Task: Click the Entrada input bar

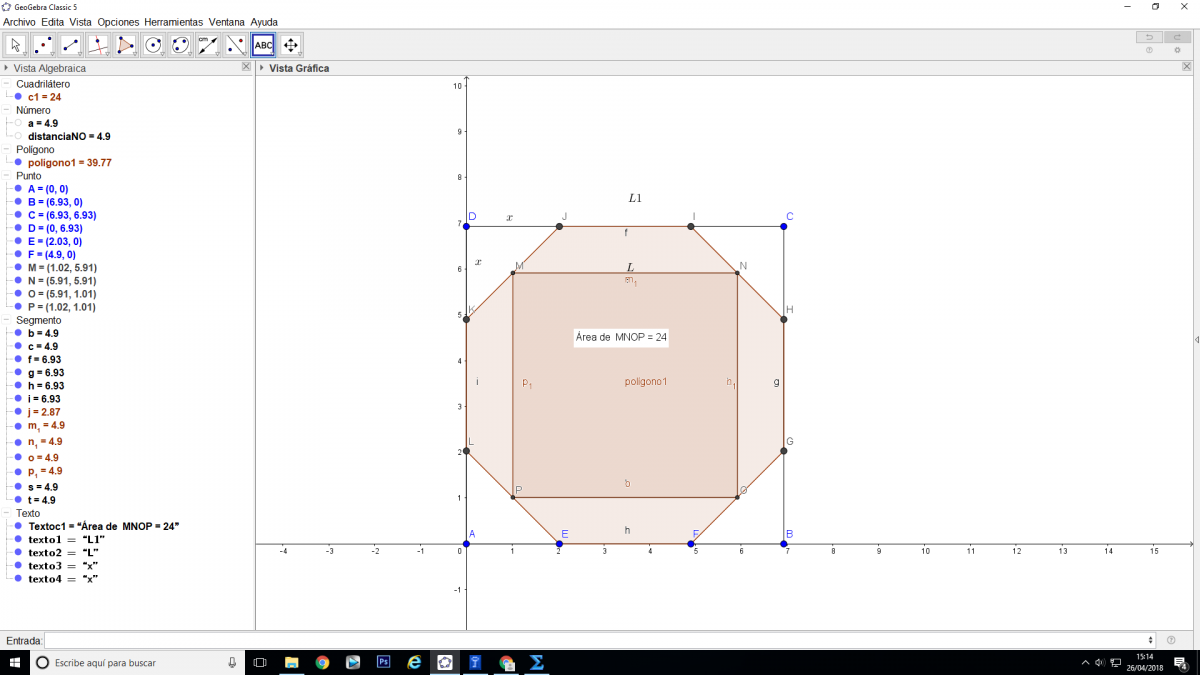Action: tap(598, 640)
